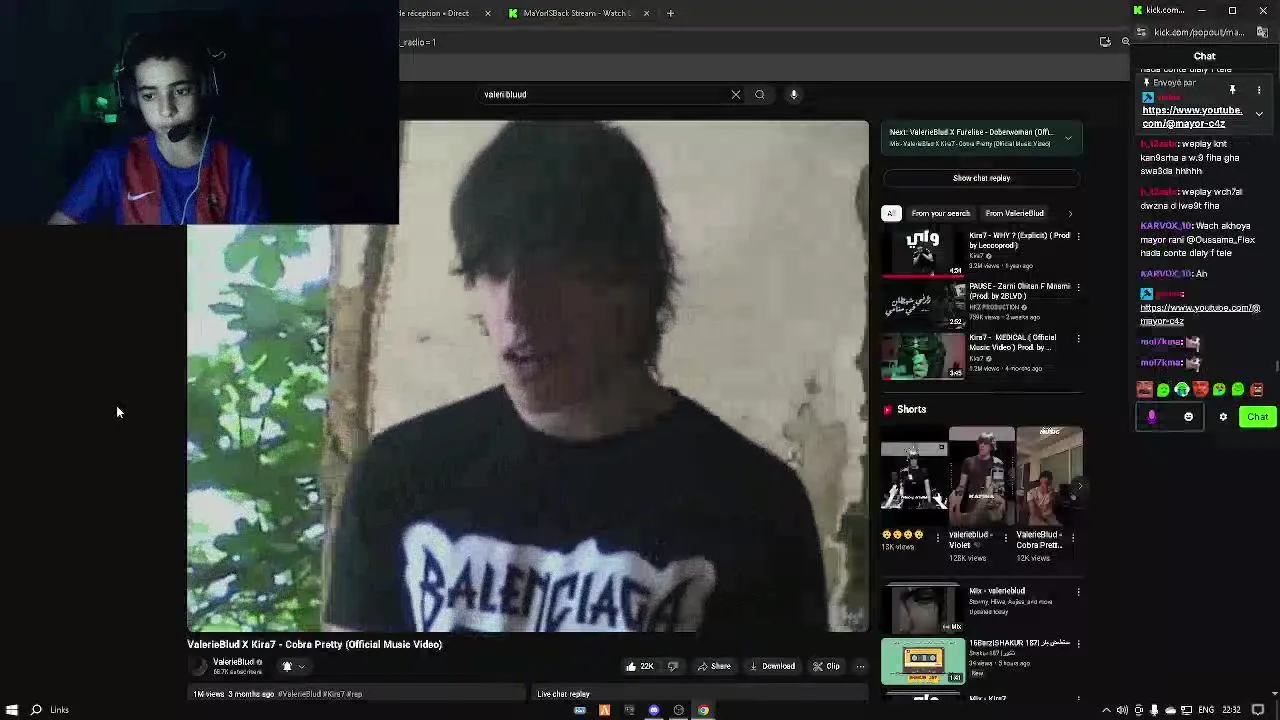Screen dimensions: 1280x720
Task: Open options for Kira7 MEDICAL video
Action: [1078, 338]
